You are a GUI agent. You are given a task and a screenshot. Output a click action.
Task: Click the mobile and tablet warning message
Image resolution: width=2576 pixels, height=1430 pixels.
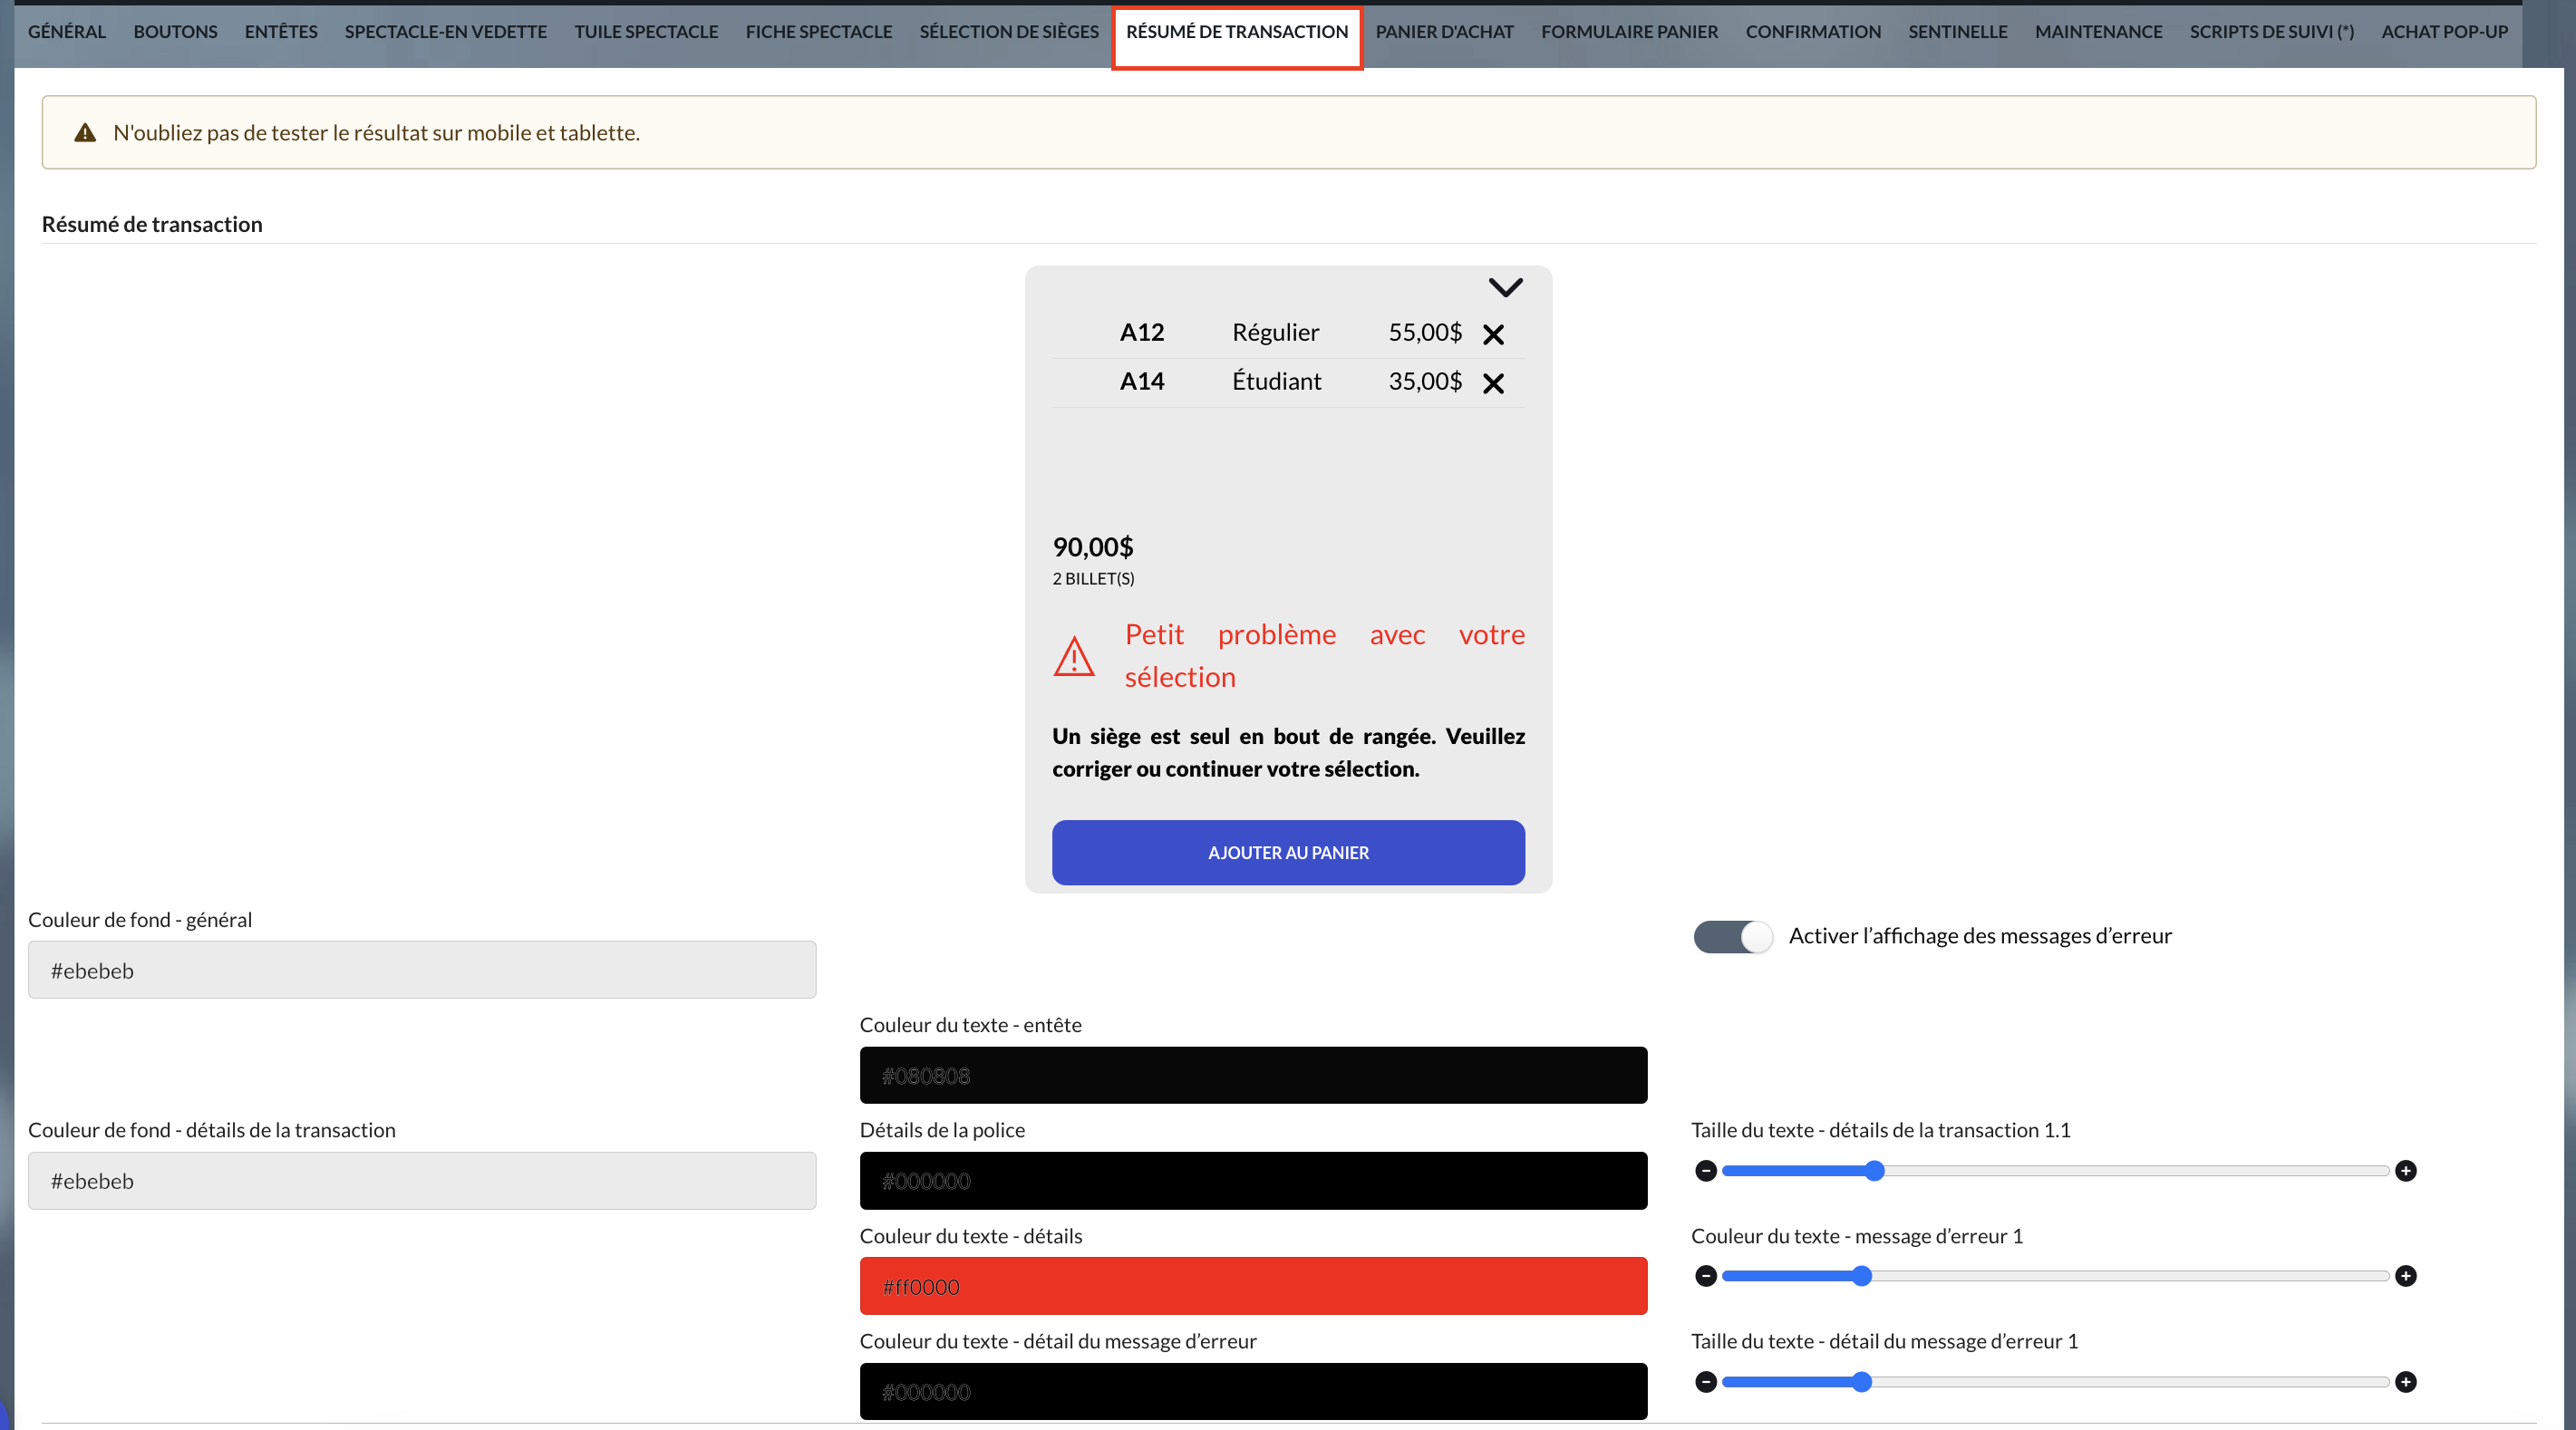tap(376, 133)
